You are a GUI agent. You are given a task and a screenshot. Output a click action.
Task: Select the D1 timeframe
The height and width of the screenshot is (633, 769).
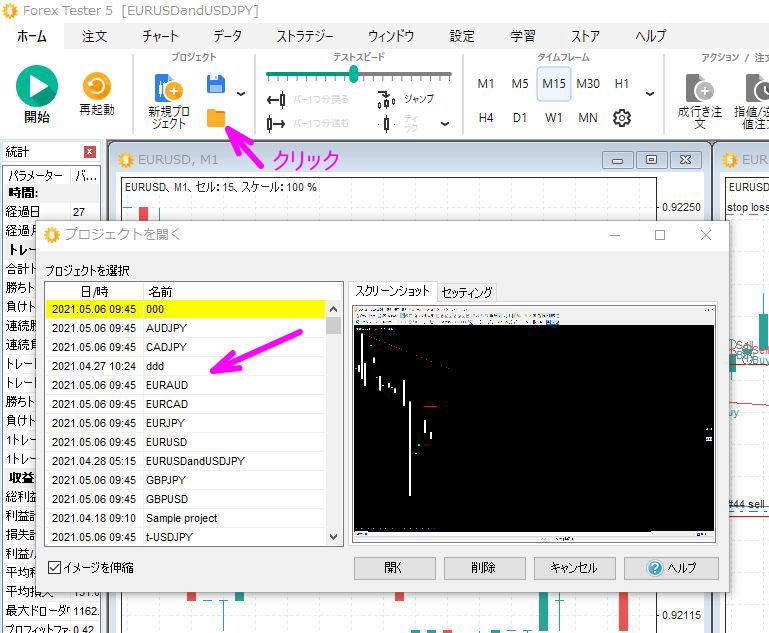pyautogui.click(x=520, y=118)
